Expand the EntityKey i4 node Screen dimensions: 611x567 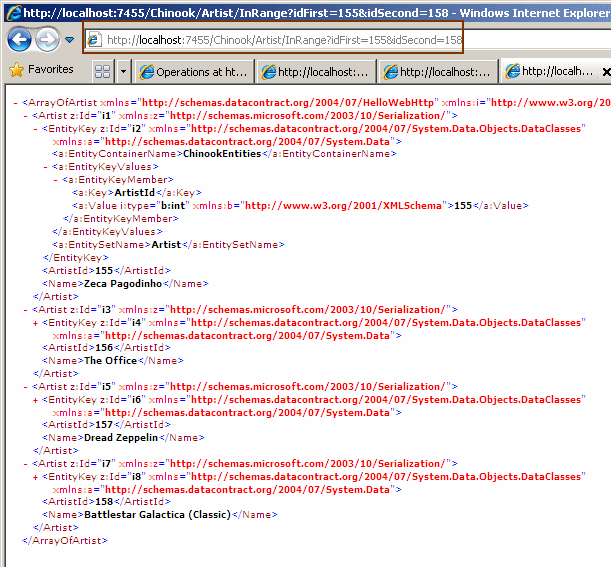point(35,323)
